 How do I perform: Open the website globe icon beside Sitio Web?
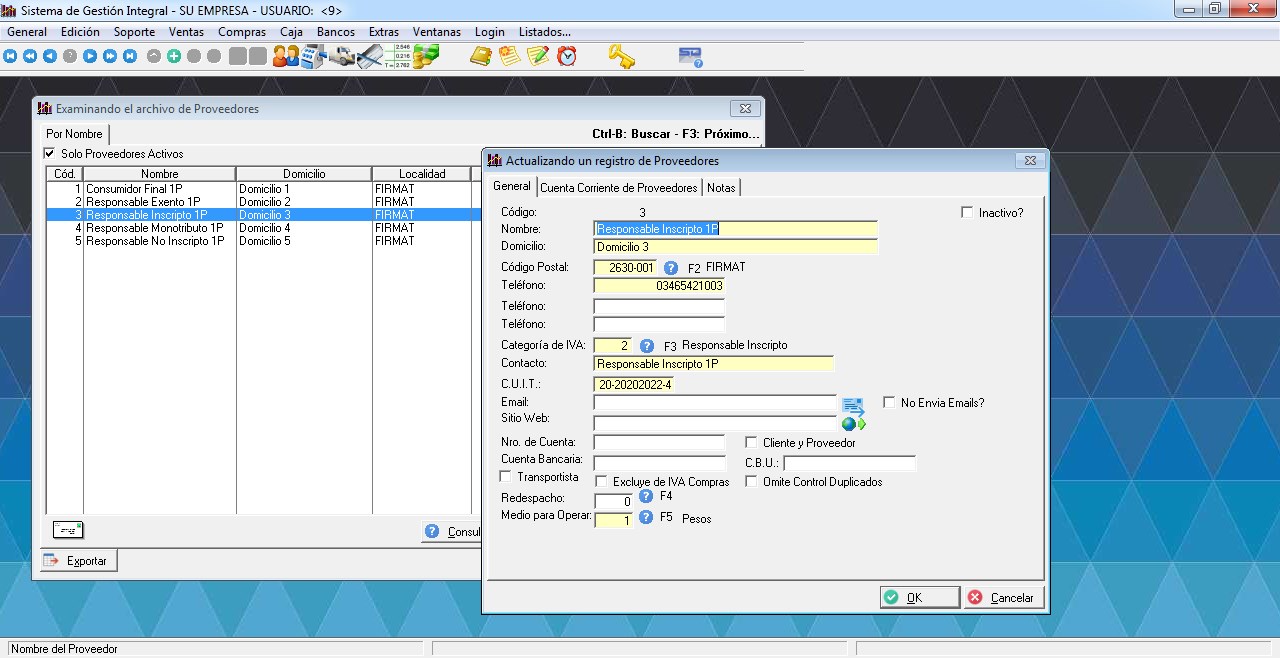click(x=852, y=424)
